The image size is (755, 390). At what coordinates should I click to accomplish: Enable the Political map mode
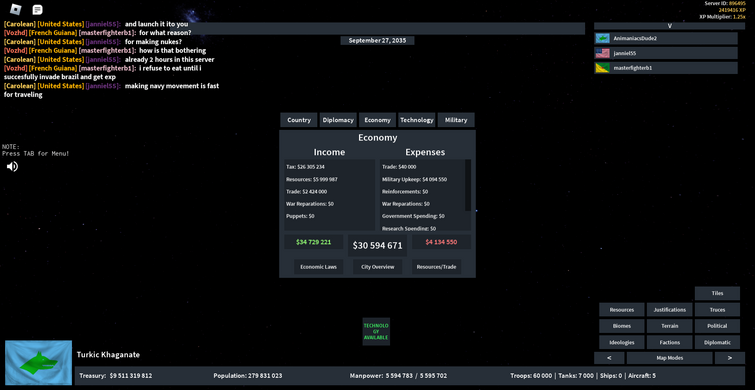pos(717,326)
